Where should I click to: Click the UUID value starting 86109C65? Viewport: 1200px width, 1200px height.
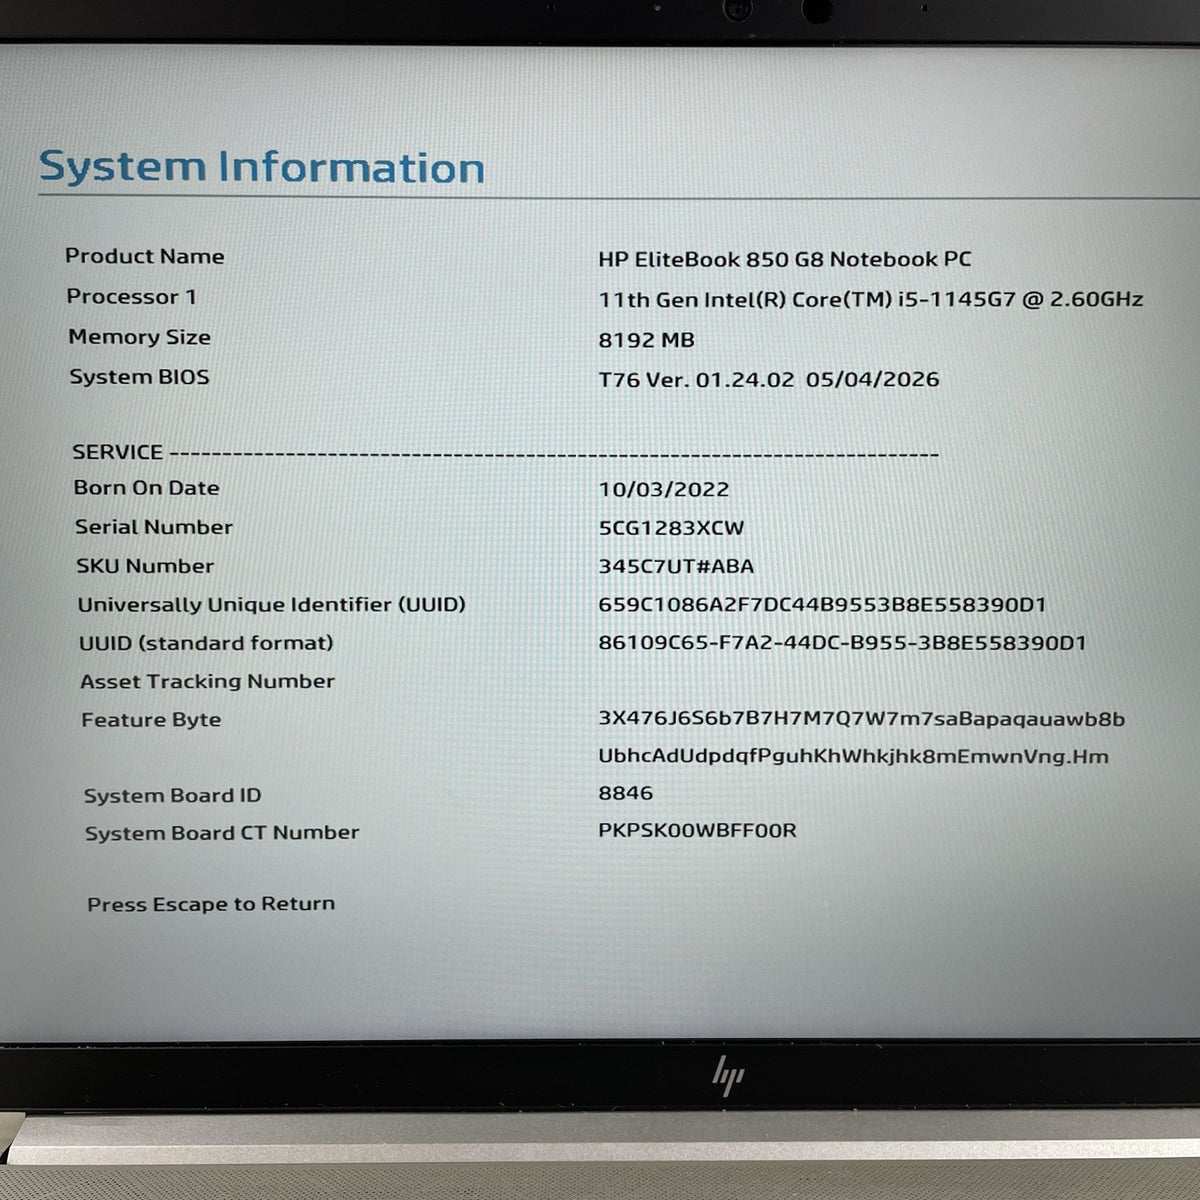point(842,643)
